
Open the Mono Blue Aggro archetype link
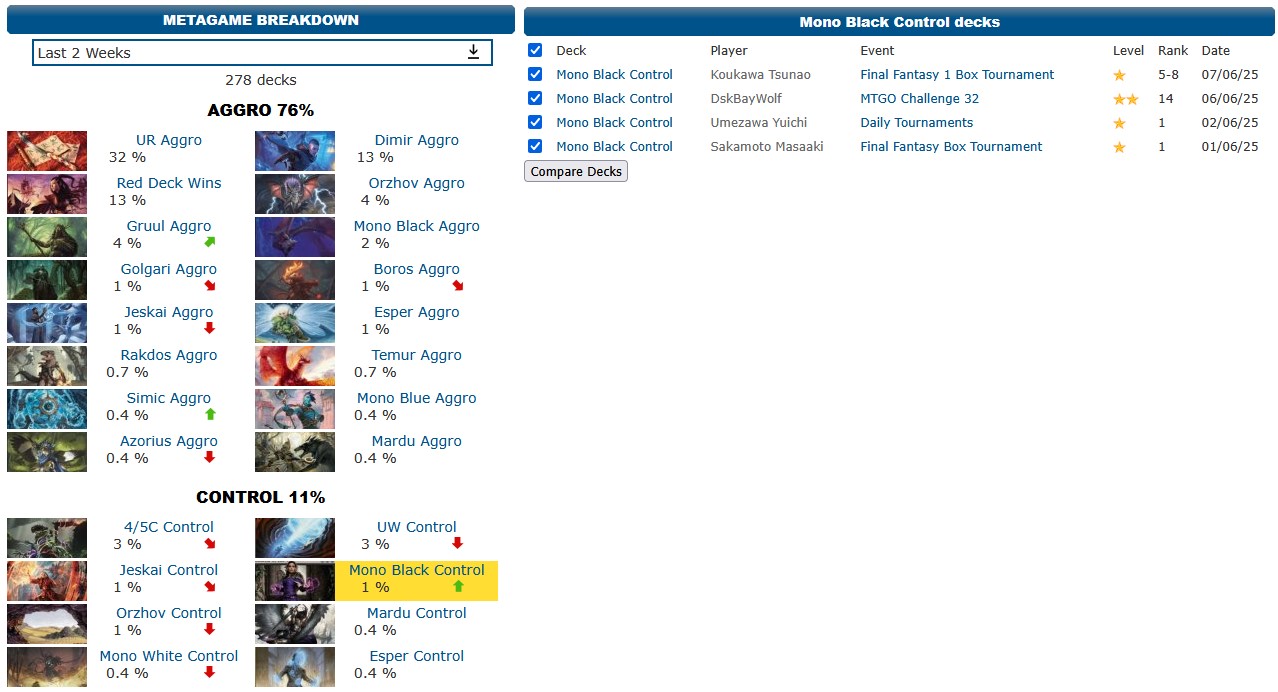pos(417,398)
